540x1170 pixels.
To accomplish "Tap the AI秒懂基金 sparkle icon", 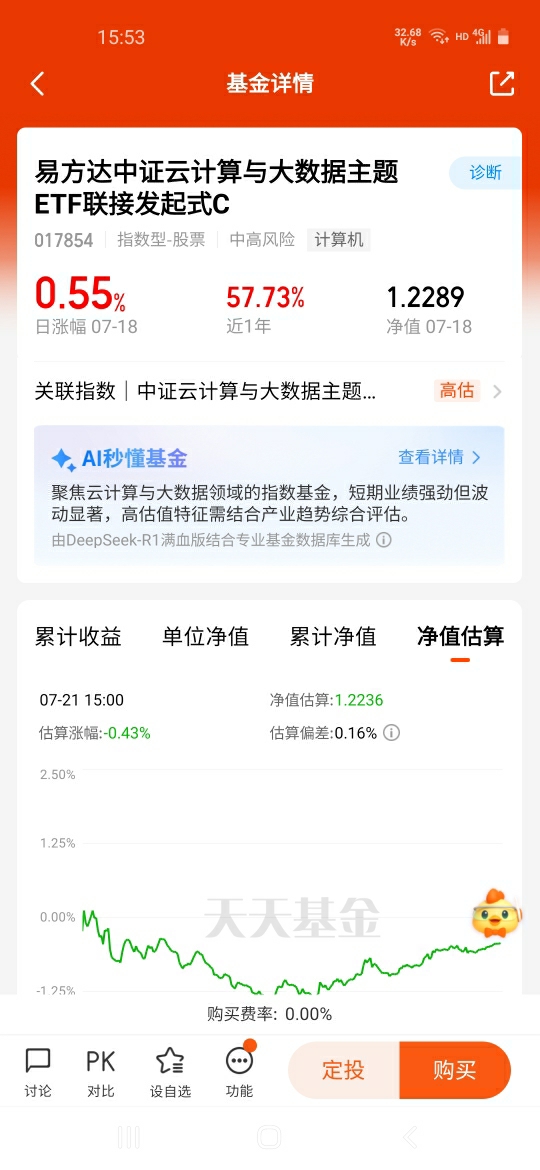I will point(63,460).
